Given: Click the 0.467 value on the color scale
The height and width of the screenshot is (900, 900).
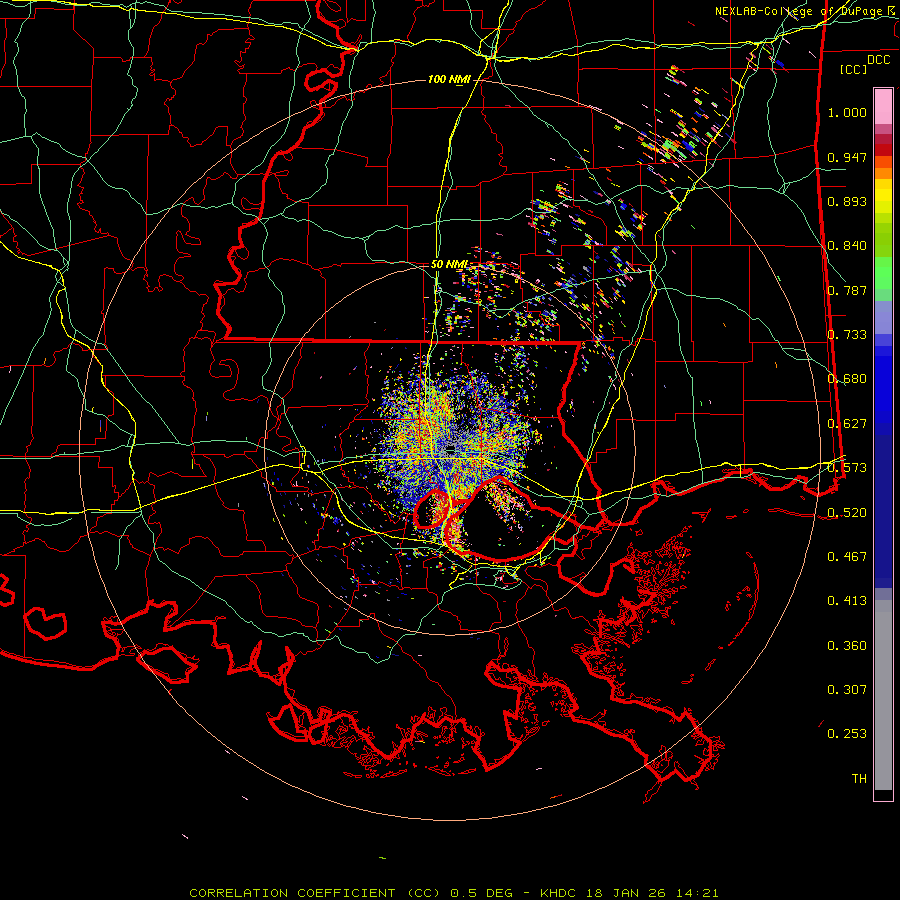Looking at the screenshot, I should point(847,557).
